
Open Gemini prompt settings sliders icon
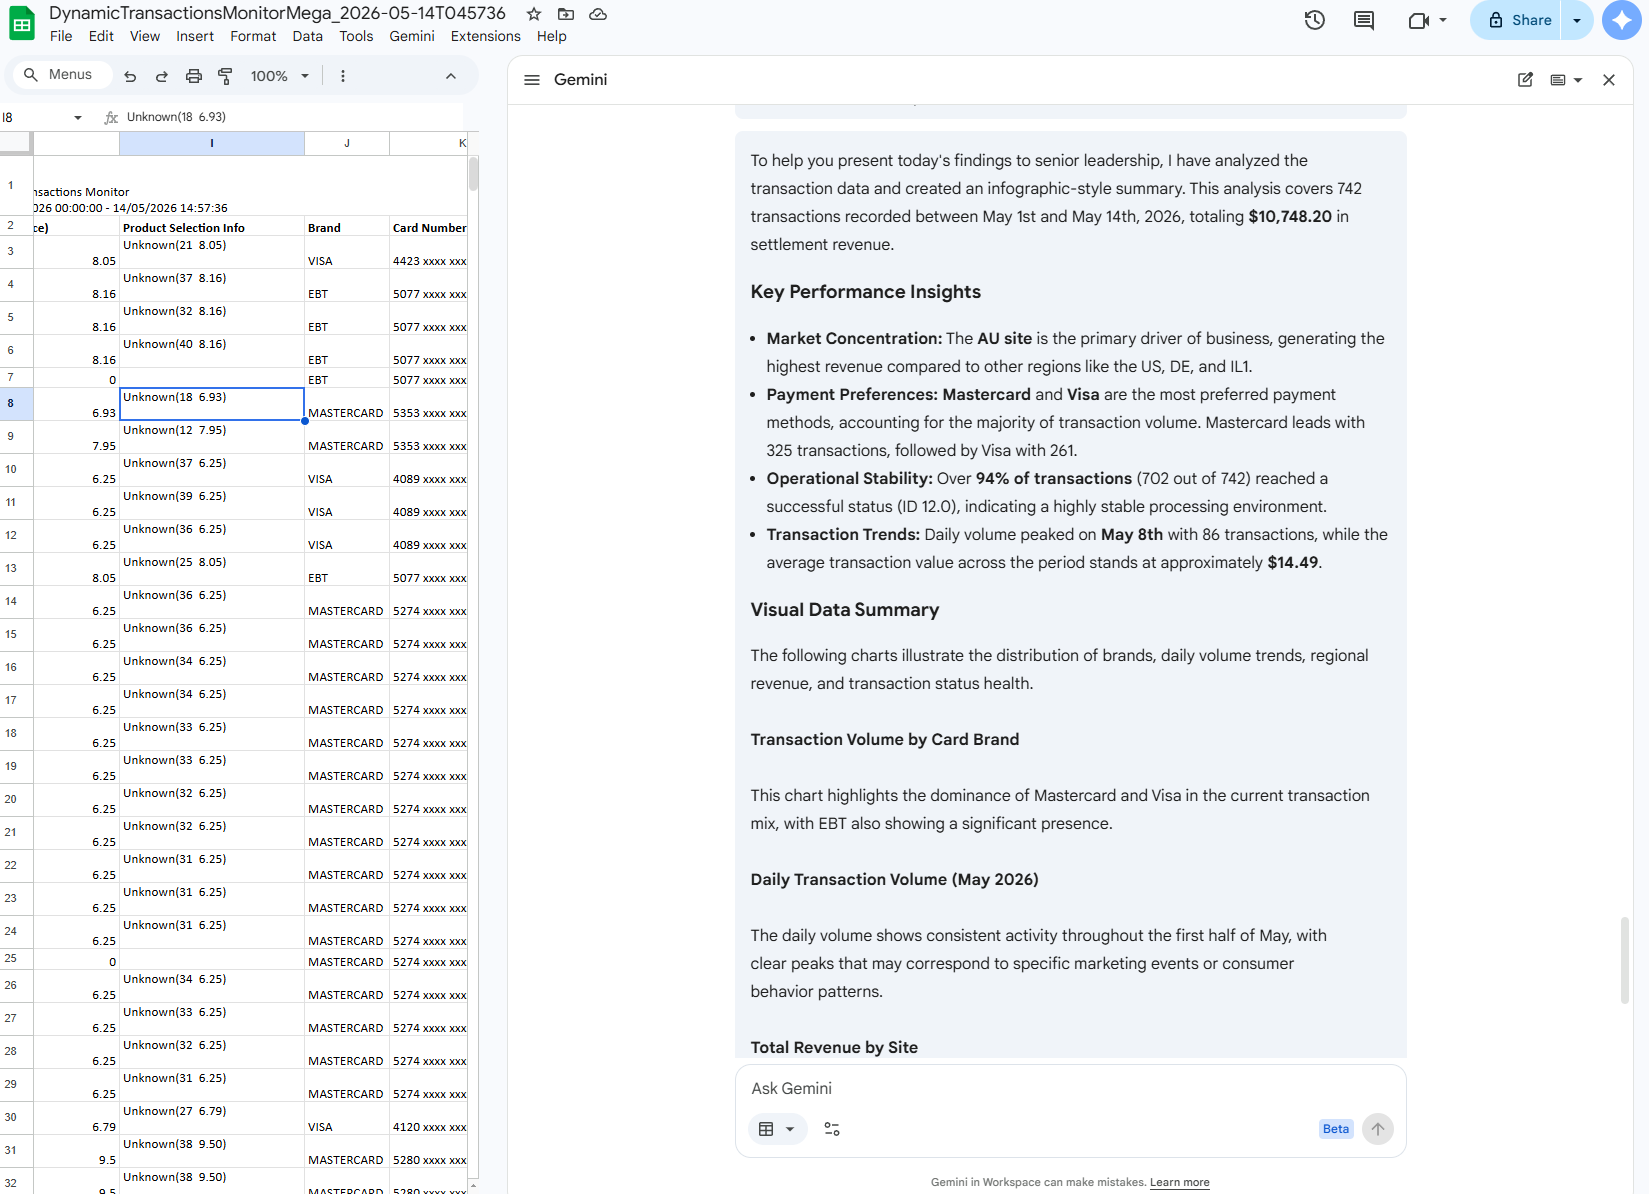pyautogui.click(x=832, y=1129)
